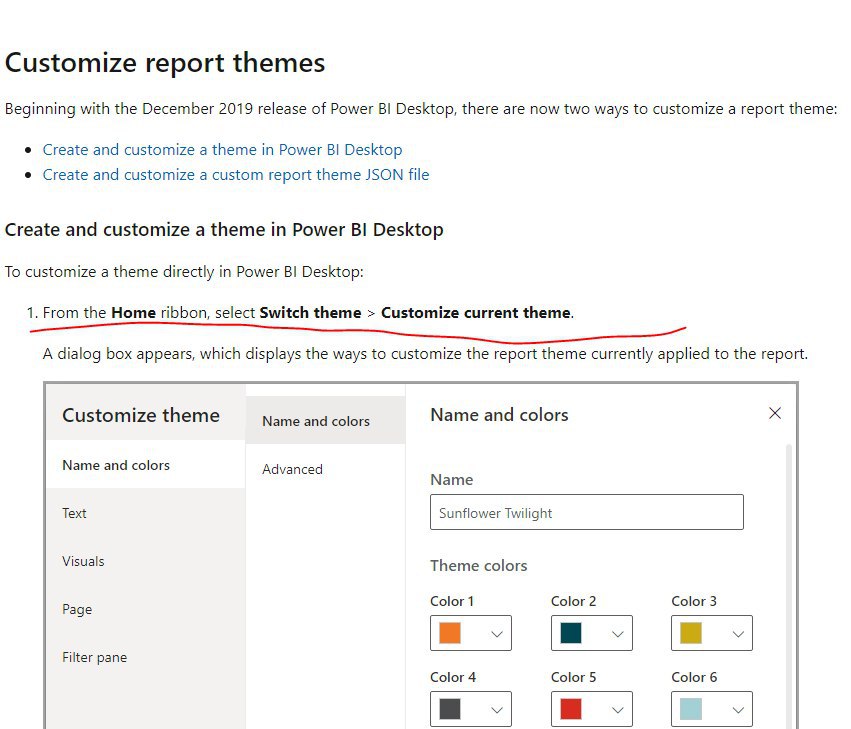Screen dimensions: 851x729
Task: Click the 'Customize report themes' heading
Action: [165, 62]
